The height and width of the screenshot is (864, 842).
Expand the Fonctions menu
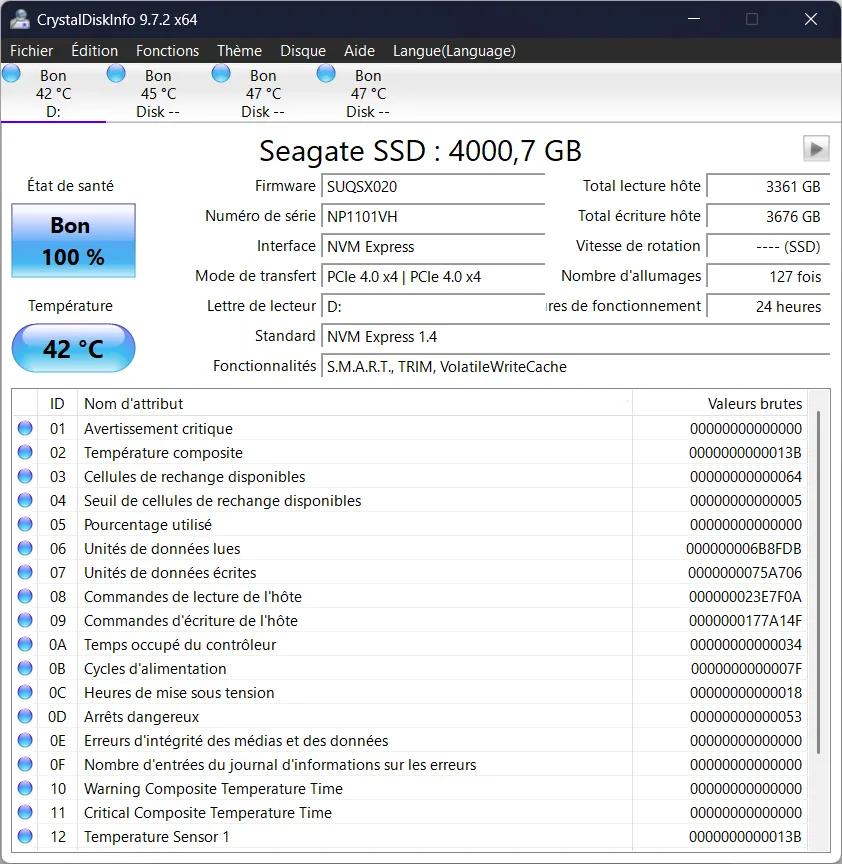click(167, 51)
